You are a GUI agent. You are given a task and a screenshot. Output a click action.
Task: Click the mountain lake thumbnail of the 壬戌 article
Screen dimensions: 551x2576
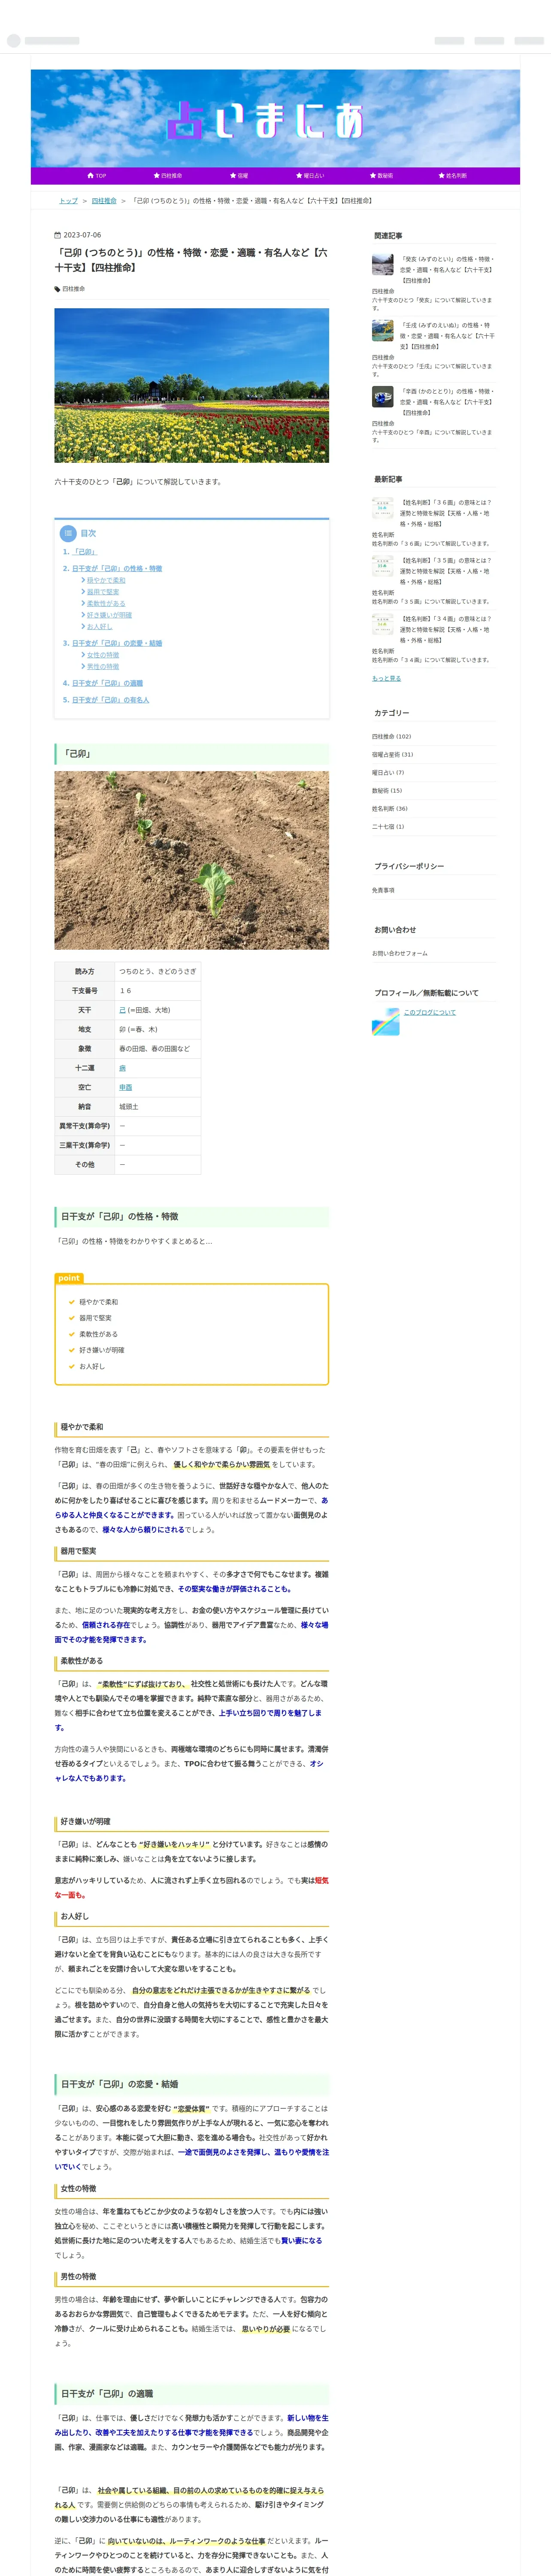tap(383, 331)
